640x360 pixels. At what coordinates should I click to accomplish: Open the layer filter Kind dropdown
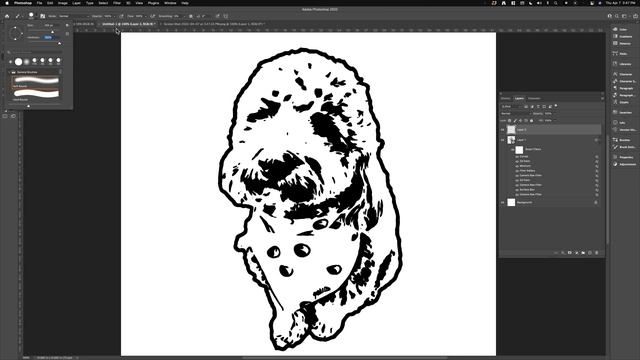(x=511, y=107)
